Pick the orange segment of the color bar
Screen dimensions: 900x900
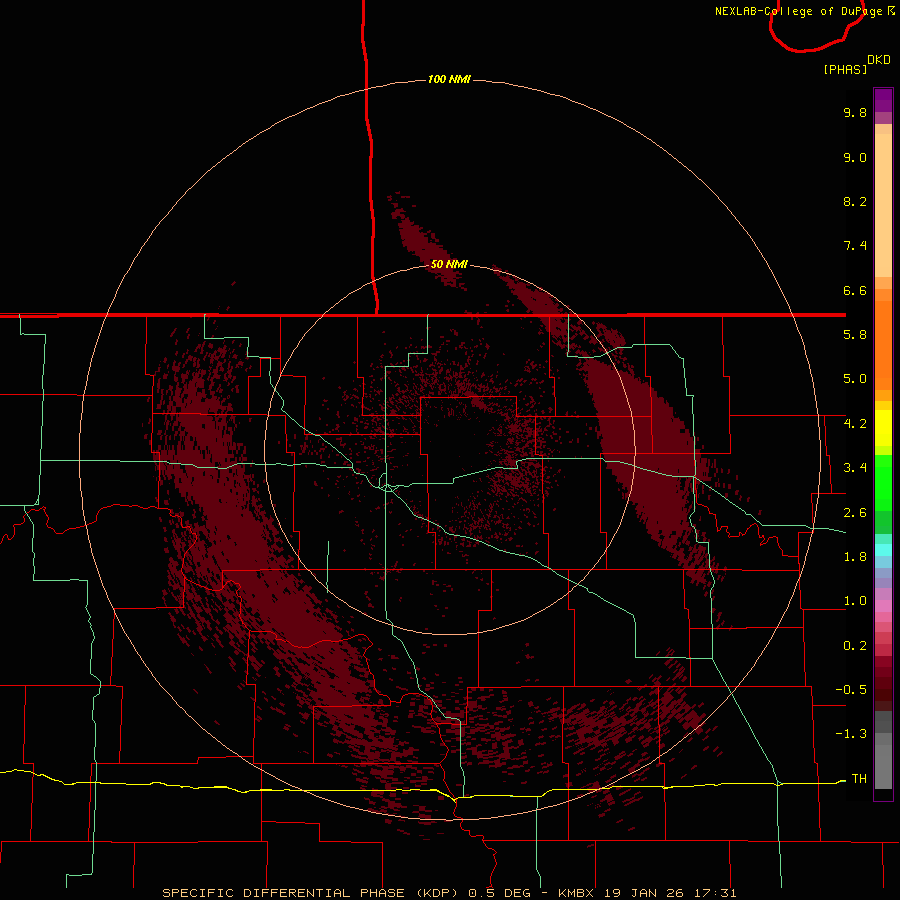883,345
